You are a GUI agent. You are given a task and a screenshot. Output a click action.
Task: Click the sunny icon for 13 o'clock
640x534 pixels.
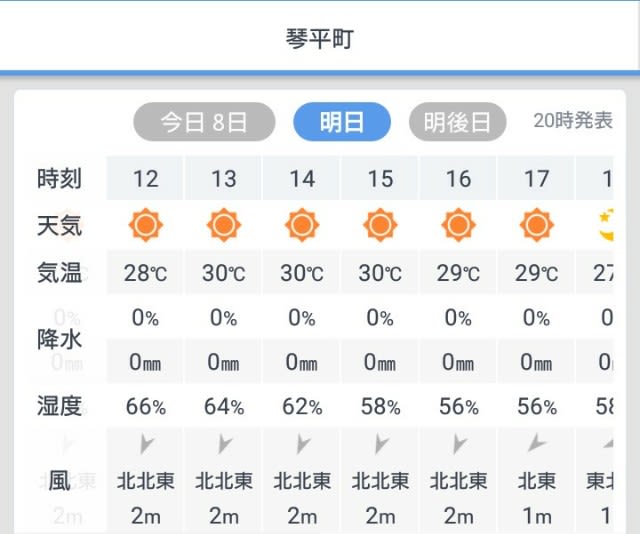coord(224,225)
